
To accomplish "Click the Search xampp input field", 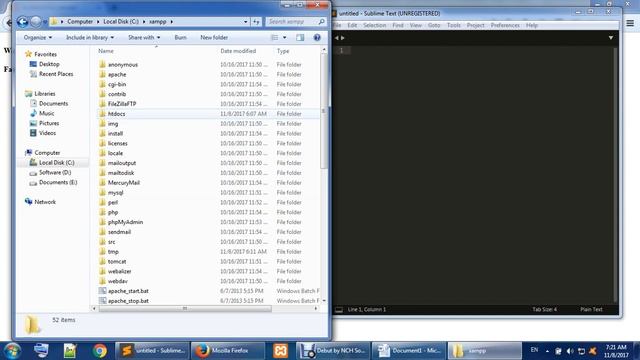I will (x=292, y=22).
